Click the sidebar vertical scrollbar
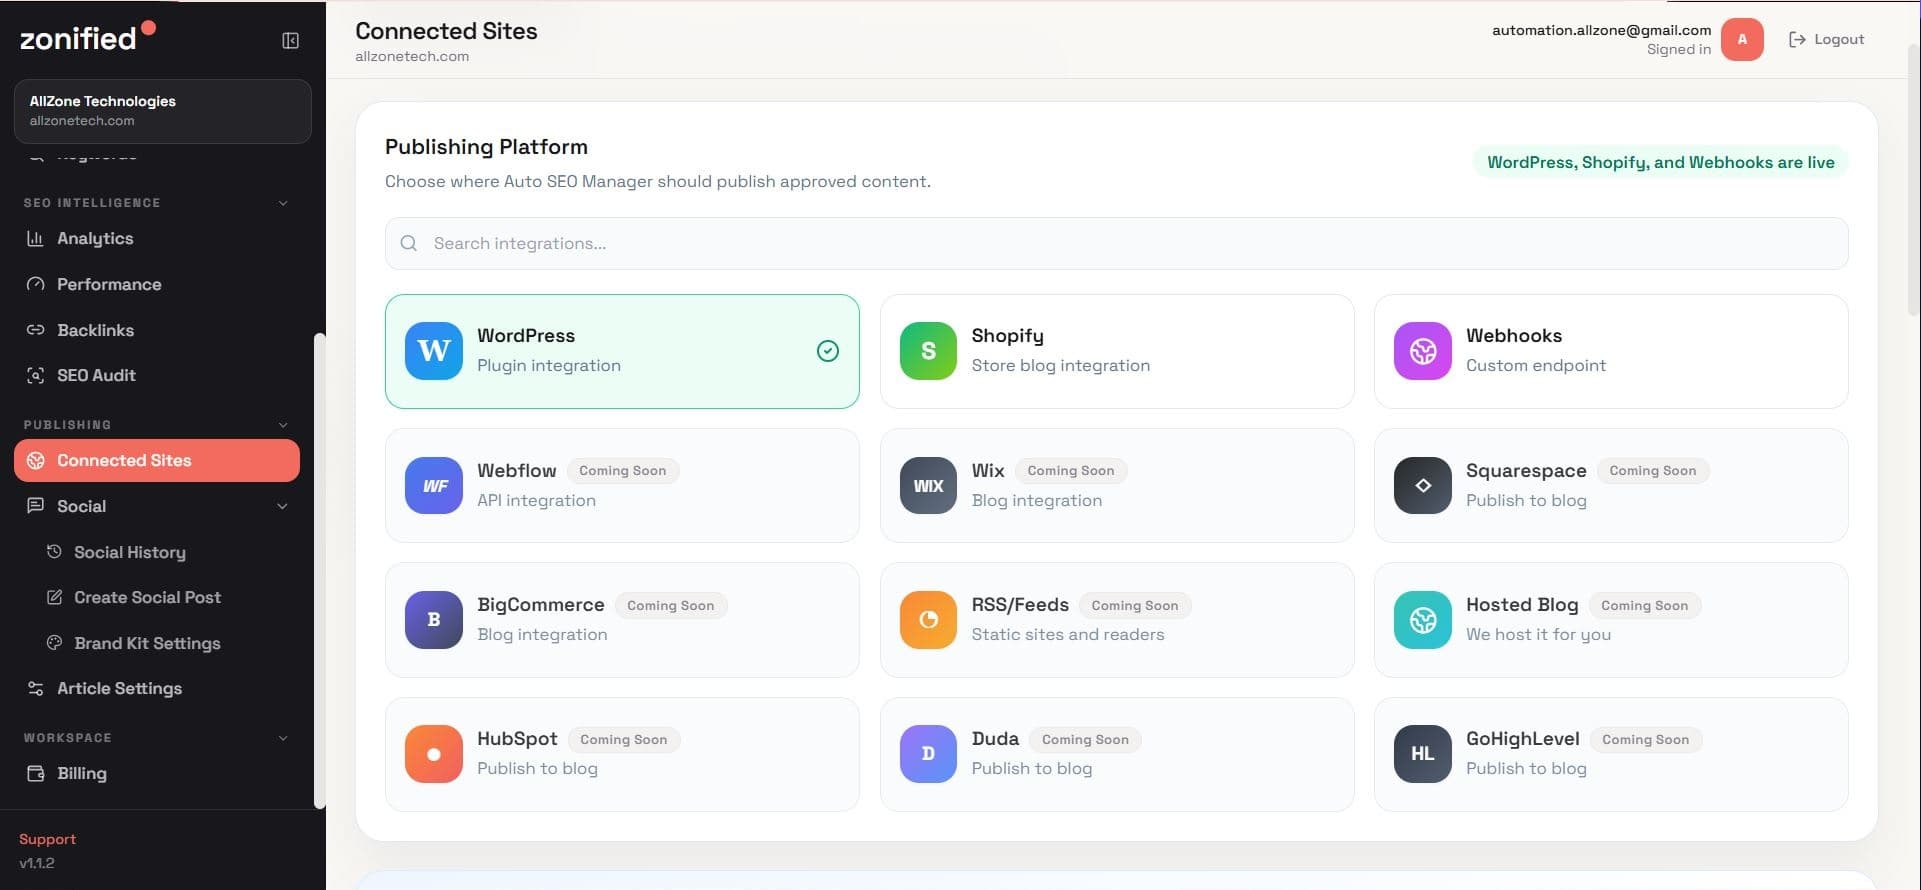 click(320, 570)
